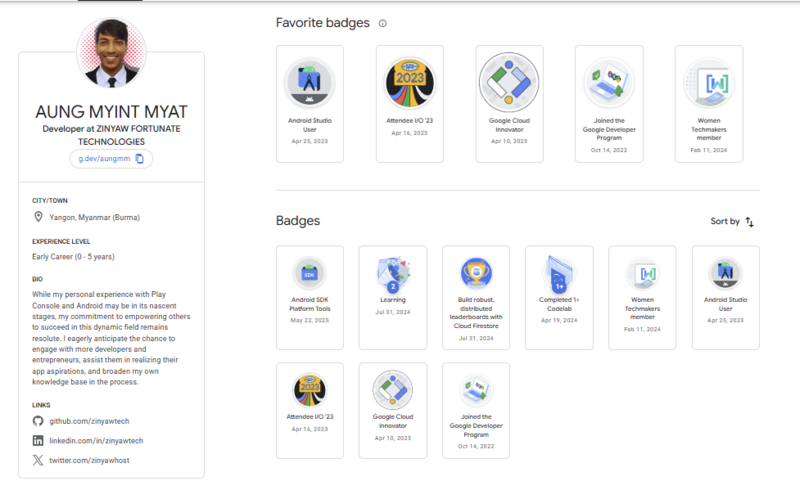Open Google Cloud Innovator favorite badge
Image resolution: width=800 pixels, height=481 pixels.
point(509,104)
